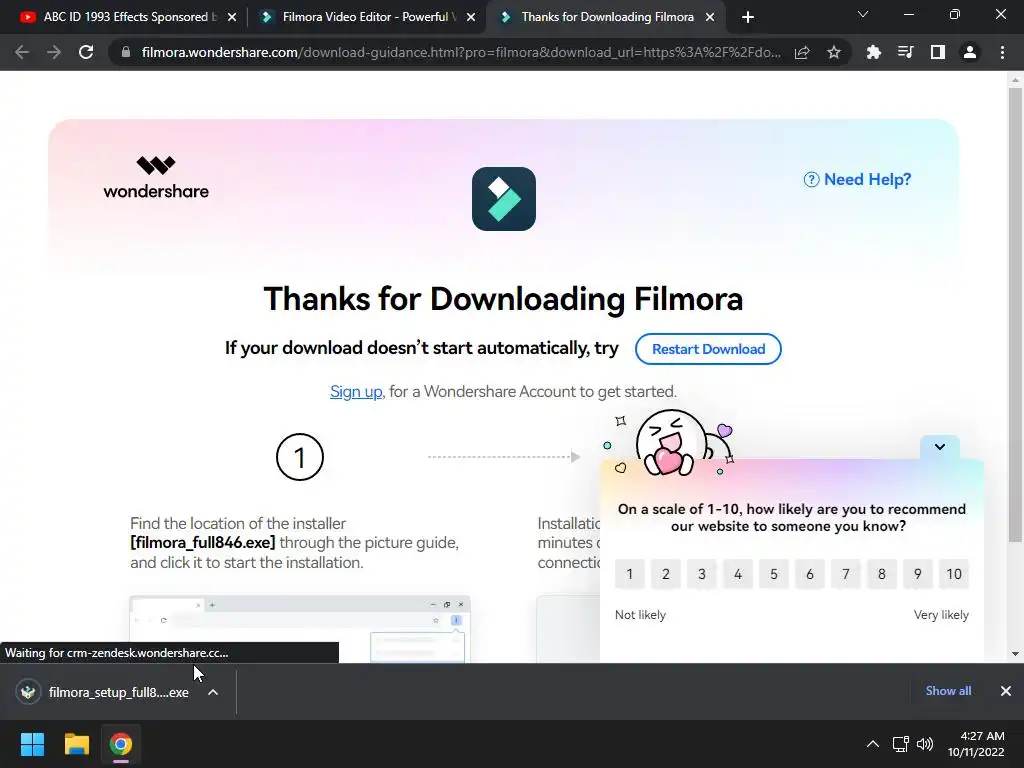
Task: Rate 2 on the recommendation survey
Action: coord(665,574)
